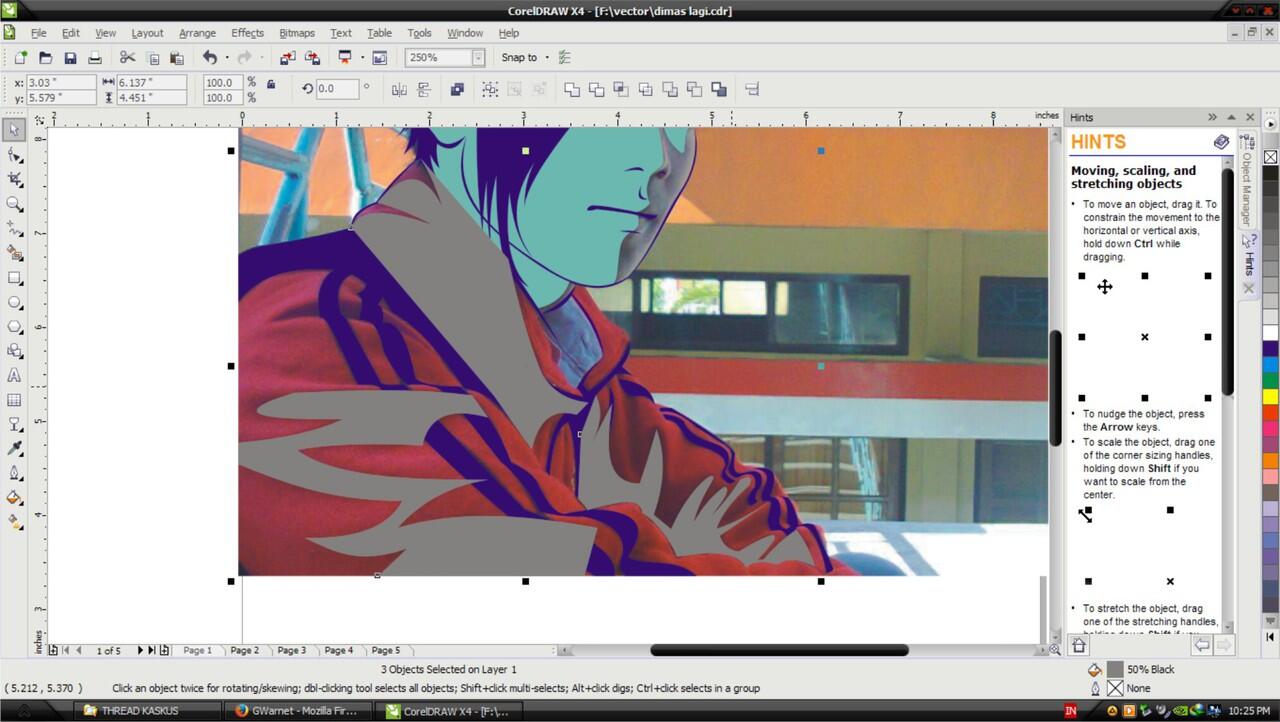
Task: Select the Interactive Blend tool
Action: [x=14, y=425]
